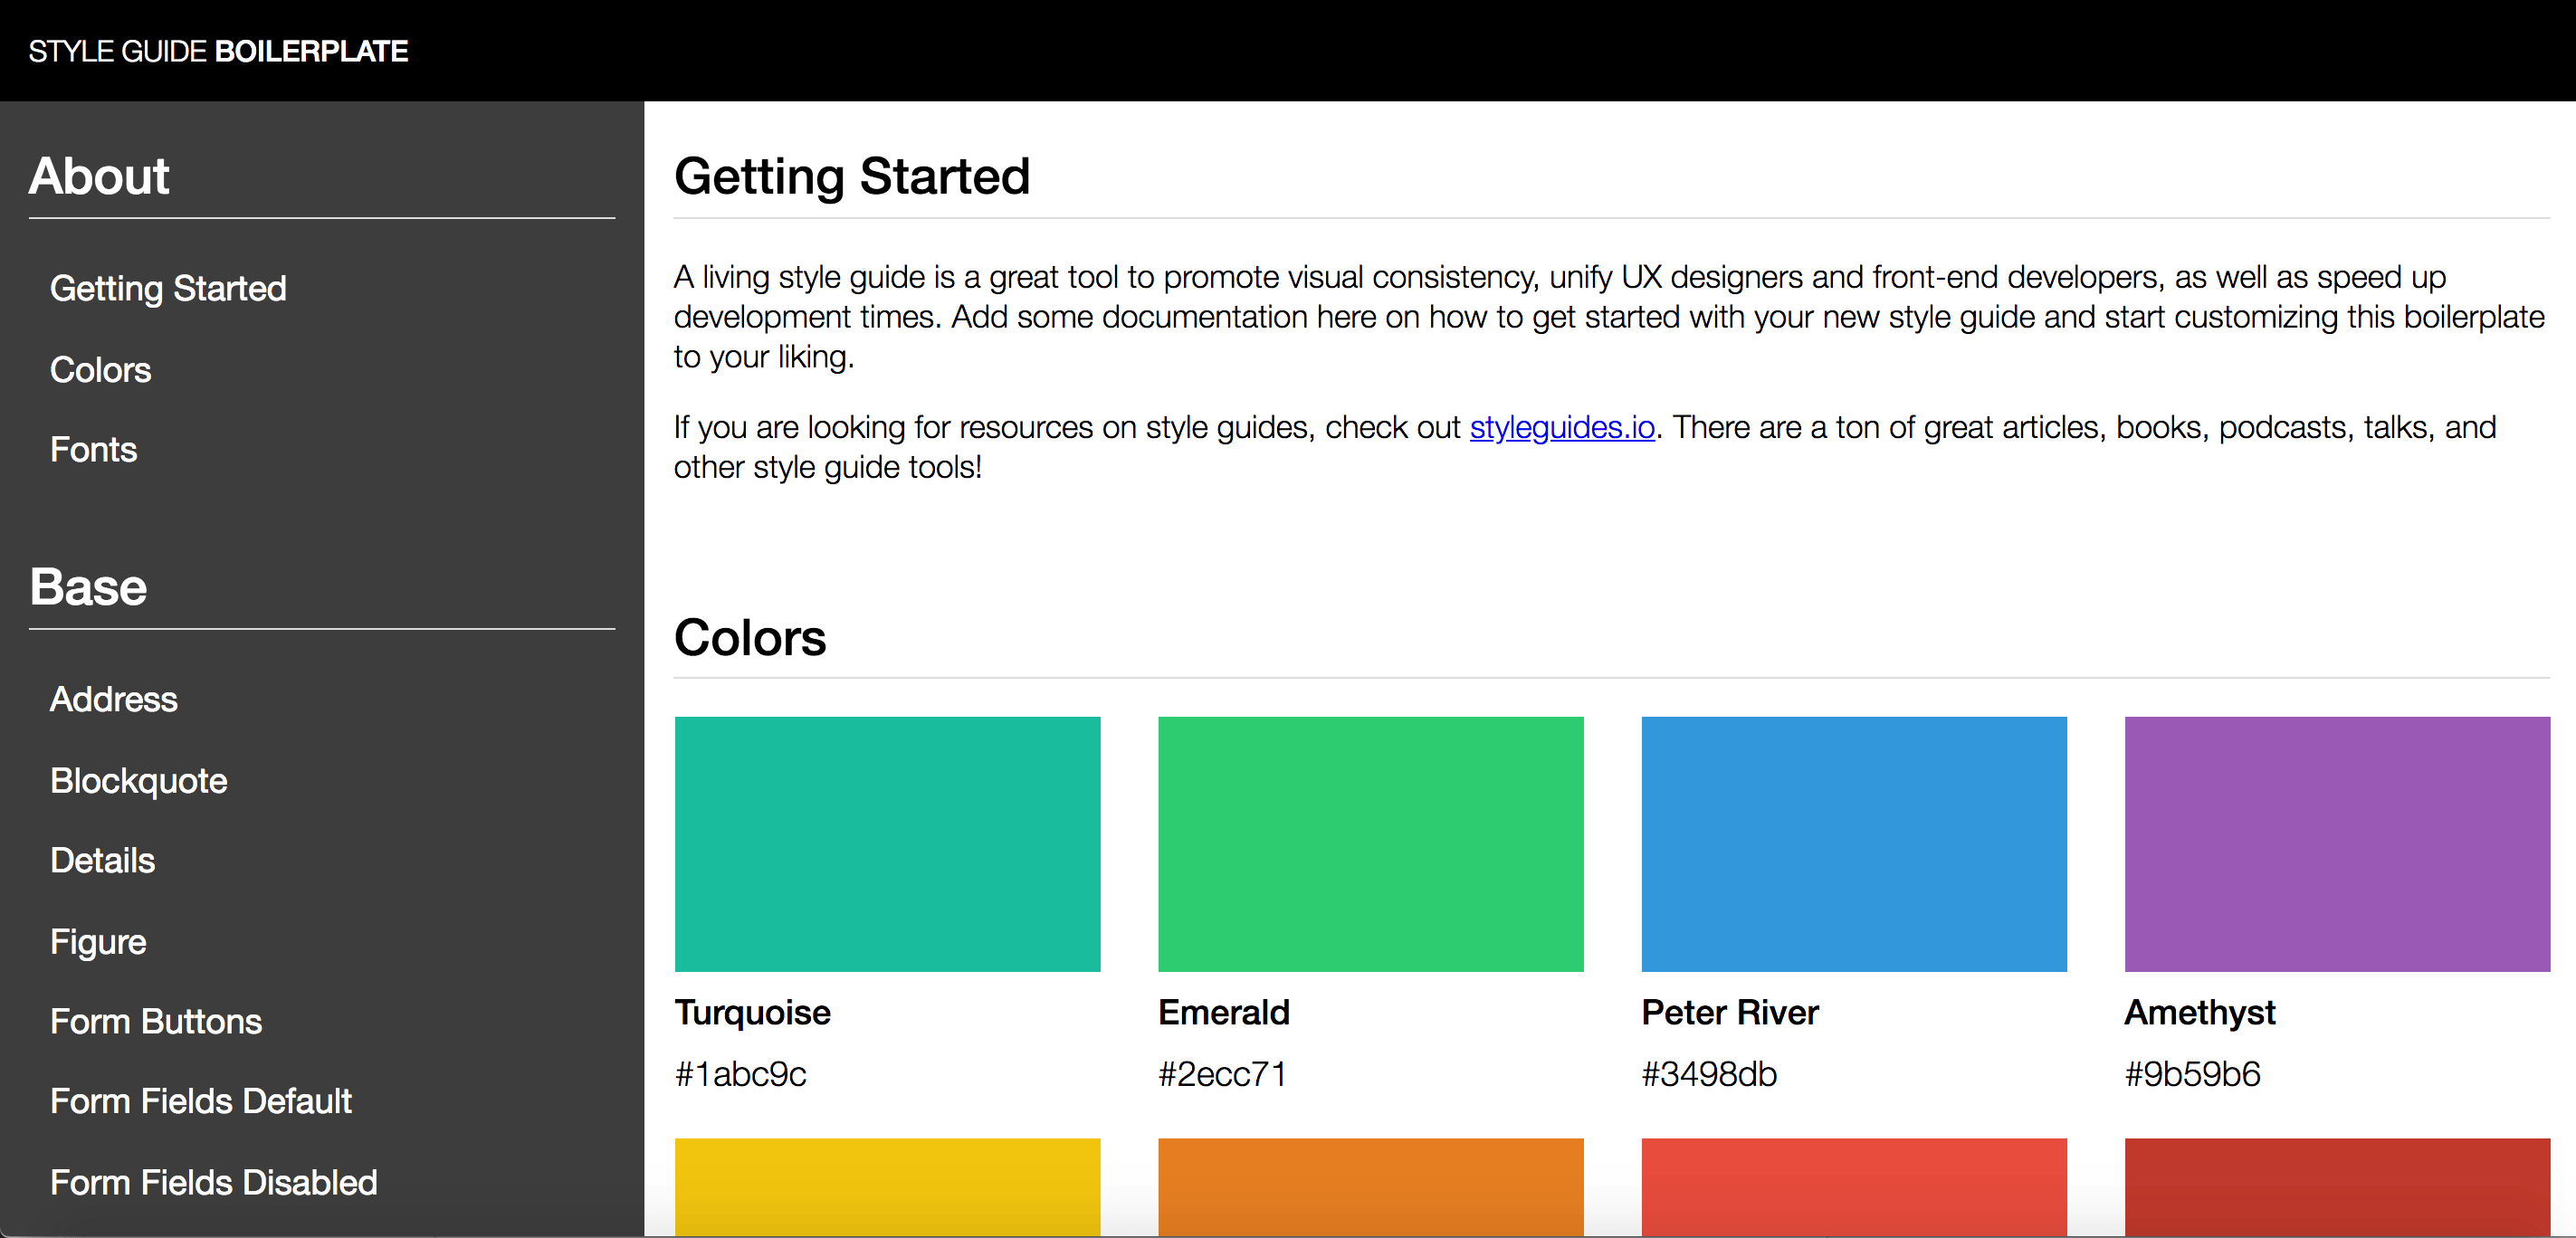Go to Colors in the sidebar
Screen dimensions: 2576x1238
(100, 369)
